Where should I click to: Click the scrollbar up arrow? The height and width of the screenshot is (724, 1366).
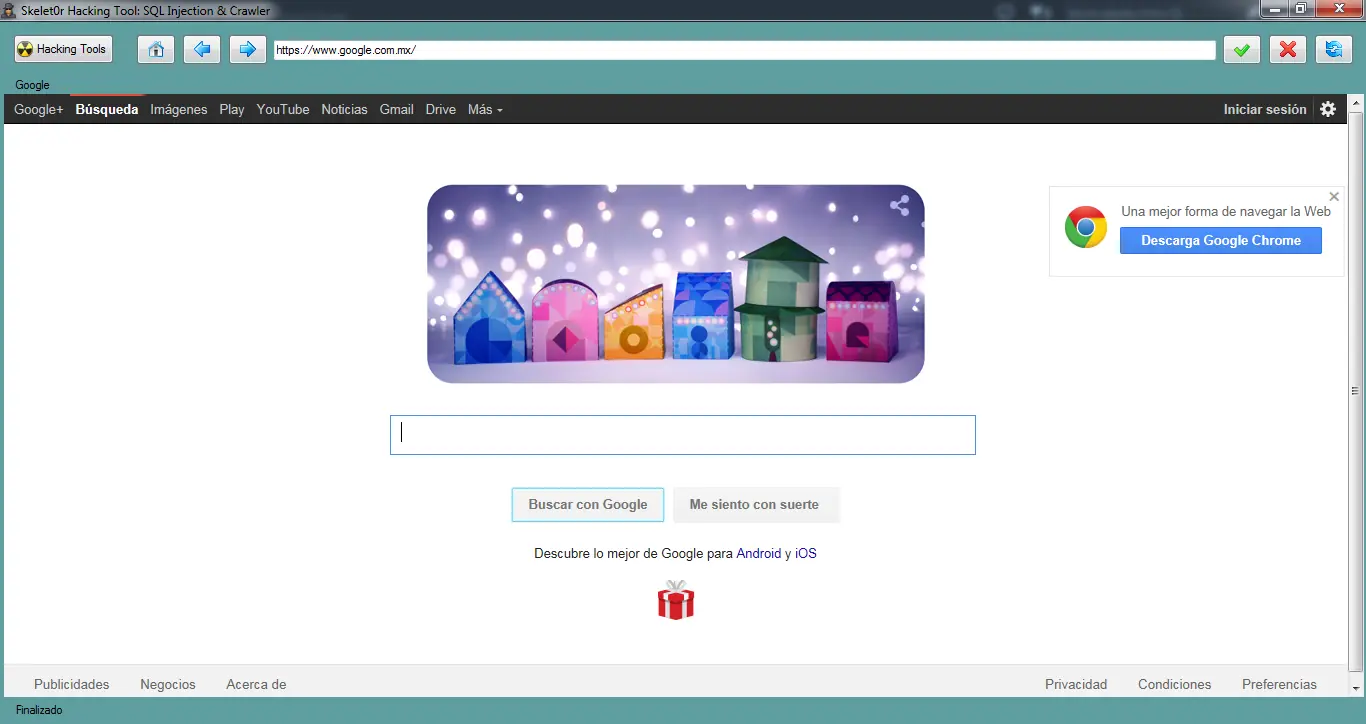click(1355, 102)
